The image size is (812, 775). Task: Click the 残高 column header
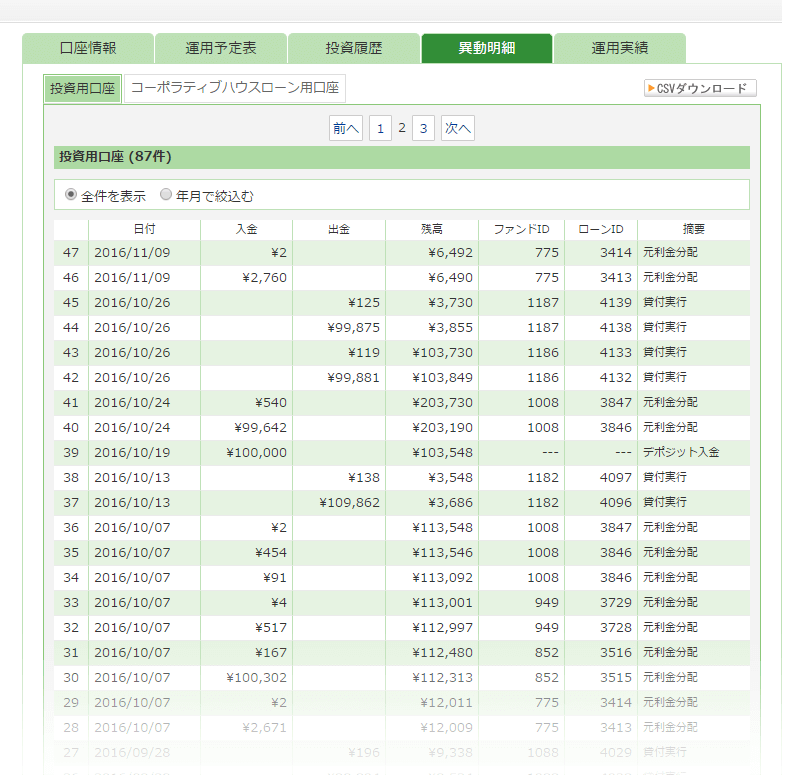432,229
